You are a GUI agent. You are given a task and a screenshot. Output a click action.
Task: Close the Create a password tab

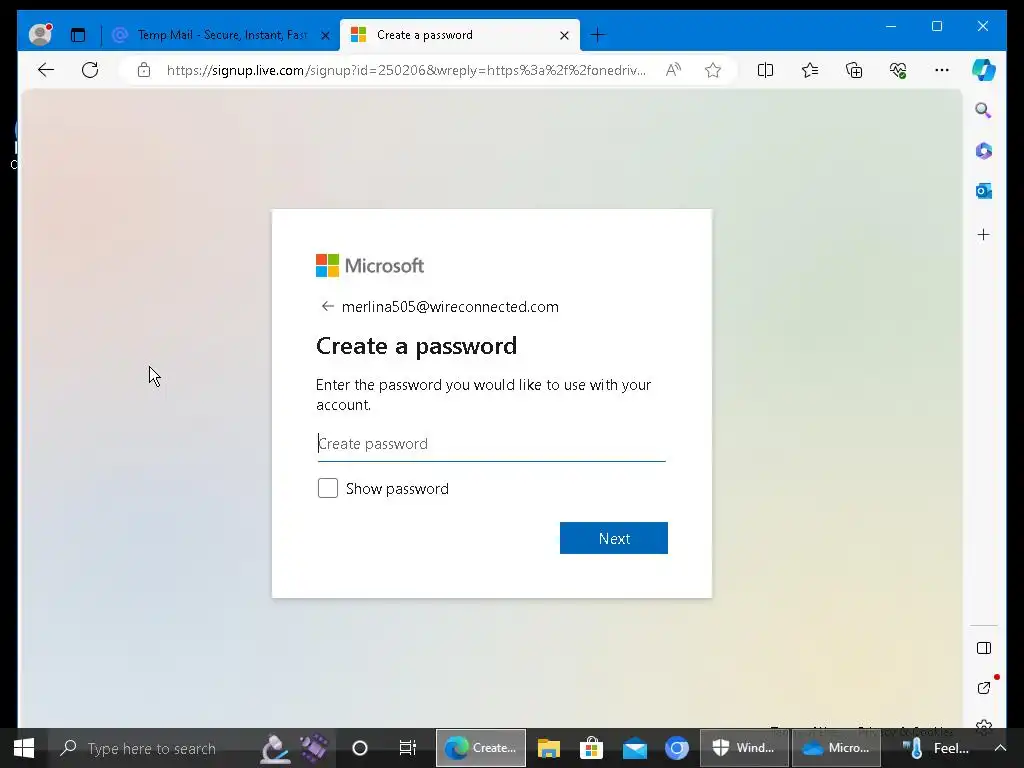point(564,35)
